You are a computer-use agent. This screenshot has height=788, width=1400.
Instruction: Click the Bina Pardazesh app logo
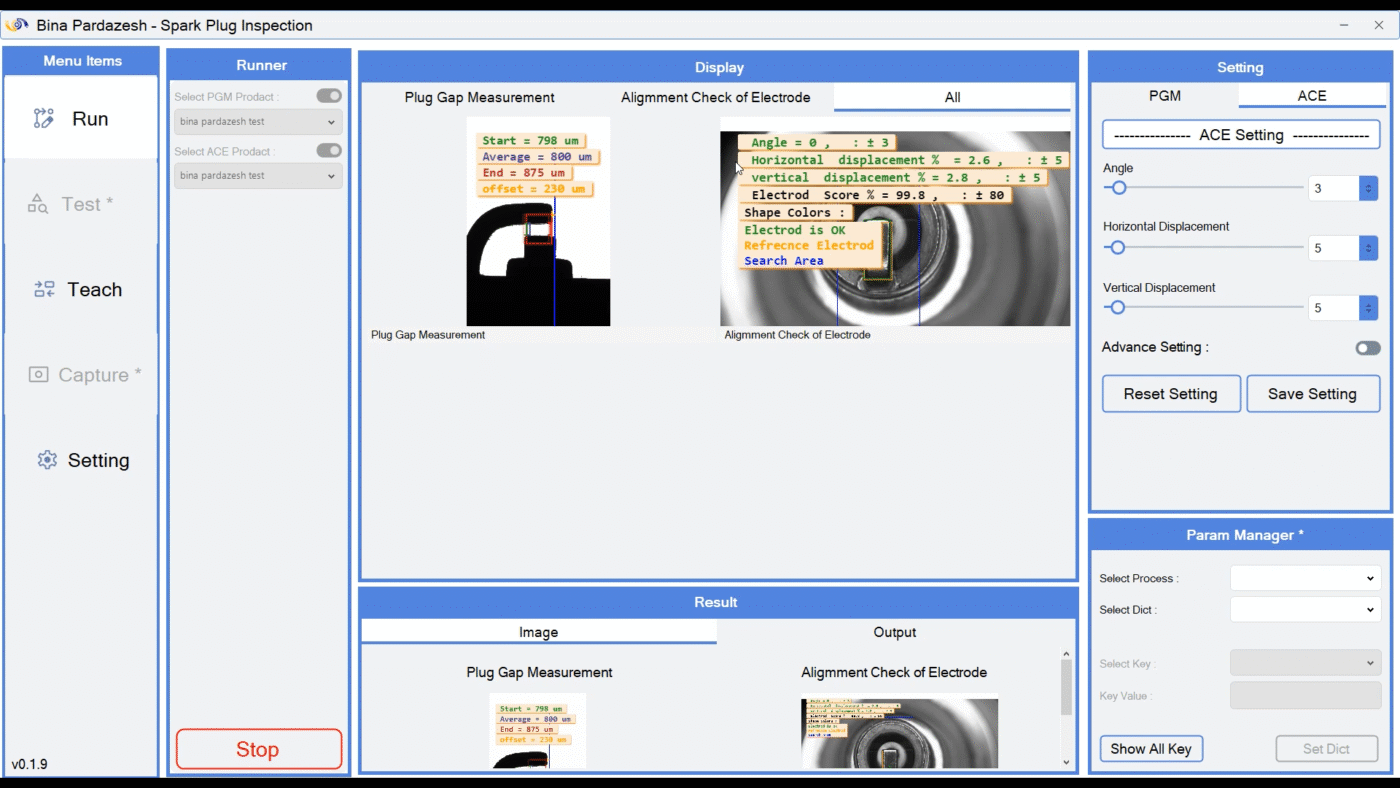coord(17,25)
